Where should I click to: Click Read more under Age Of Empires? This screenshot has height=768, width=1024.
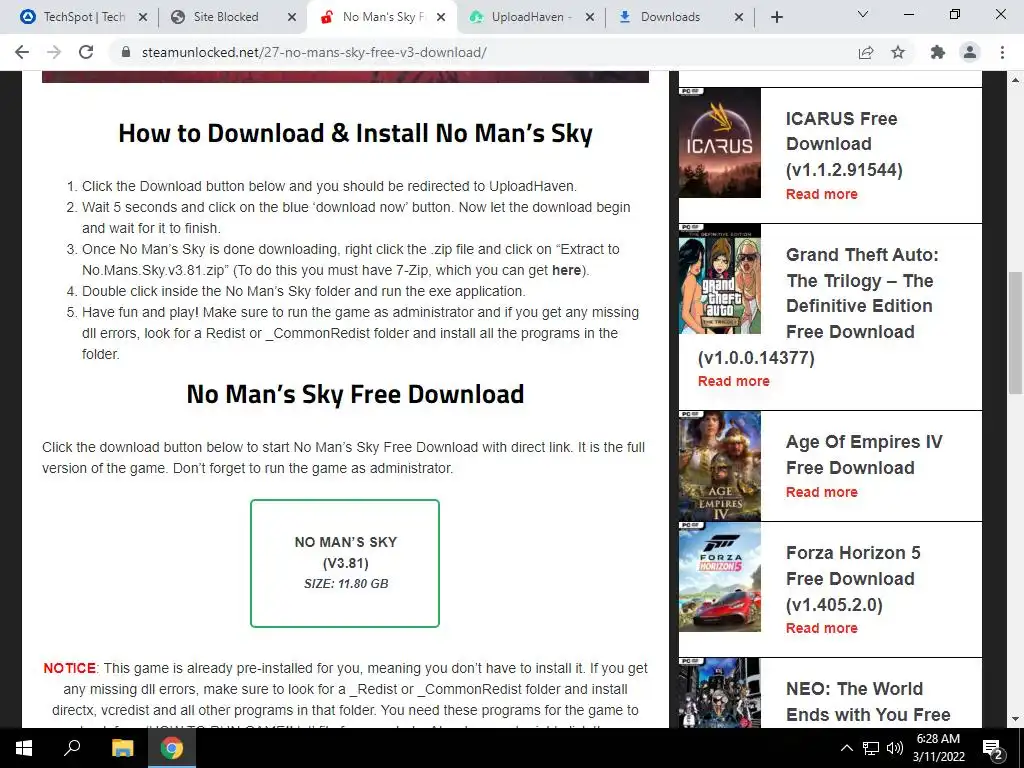tap(822, 492)
